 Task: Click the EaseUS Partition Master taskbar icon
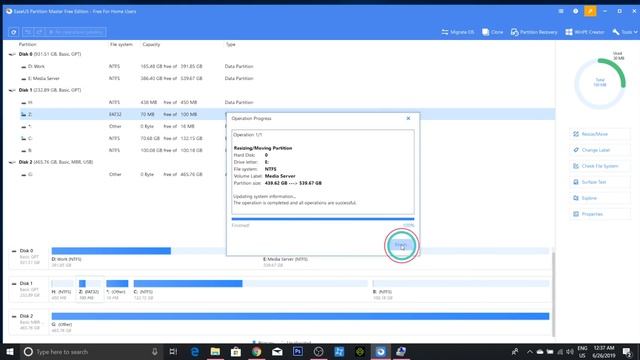tap(380, 352)
